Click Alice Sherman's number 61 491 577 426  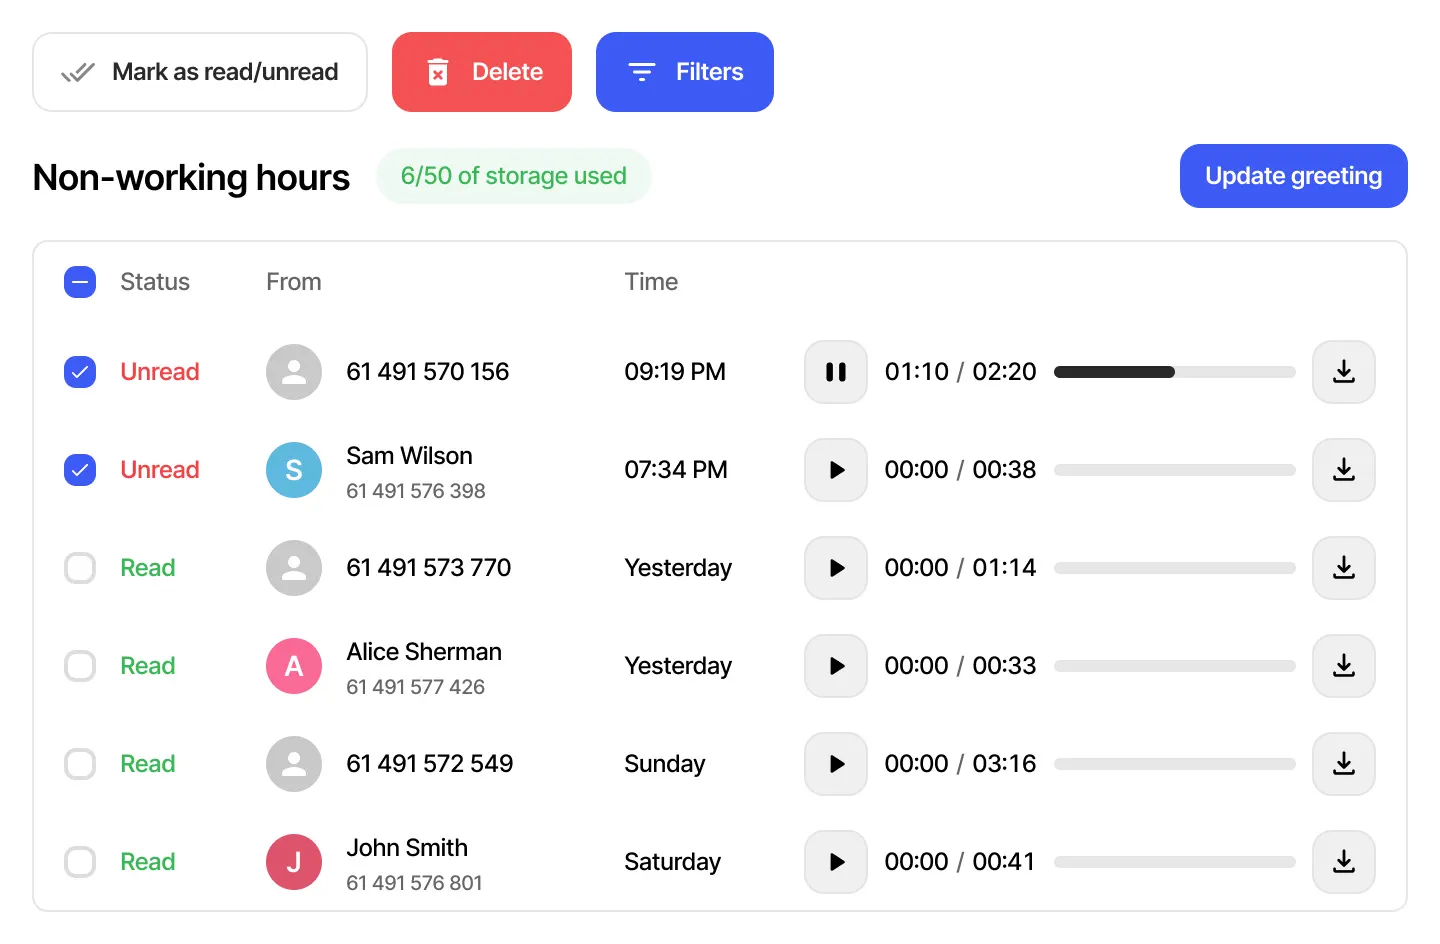[x=416, y=687]
